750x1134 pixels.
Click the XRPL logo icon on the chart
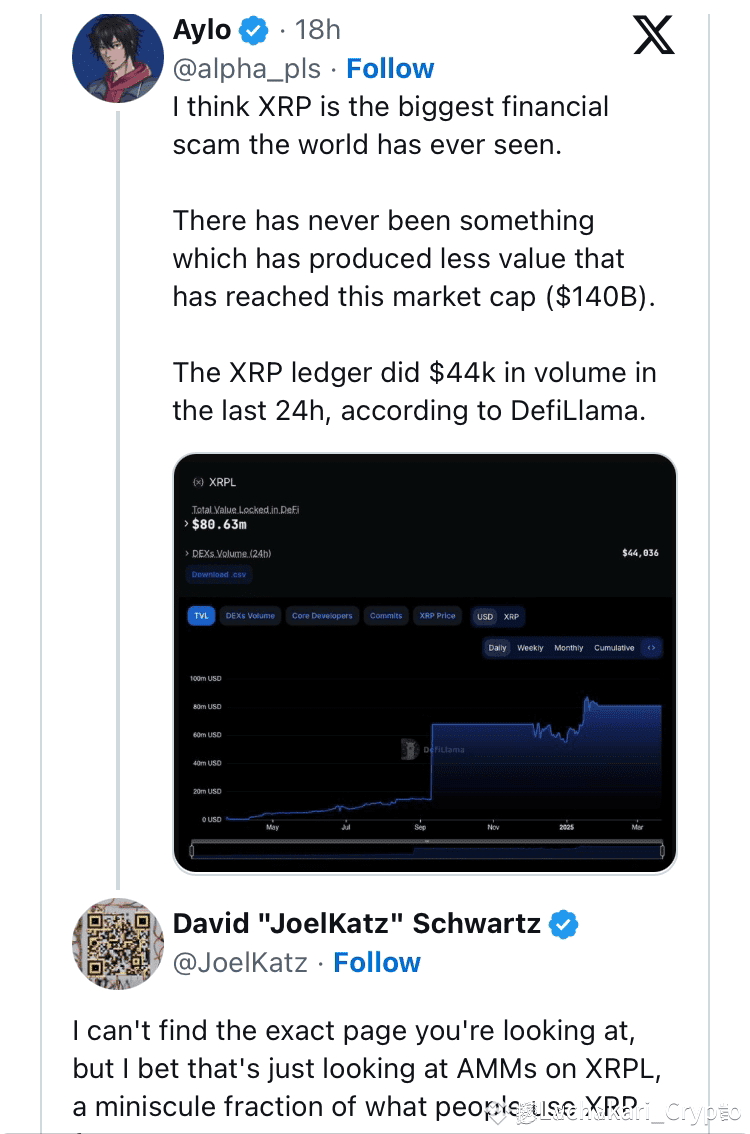196,480
